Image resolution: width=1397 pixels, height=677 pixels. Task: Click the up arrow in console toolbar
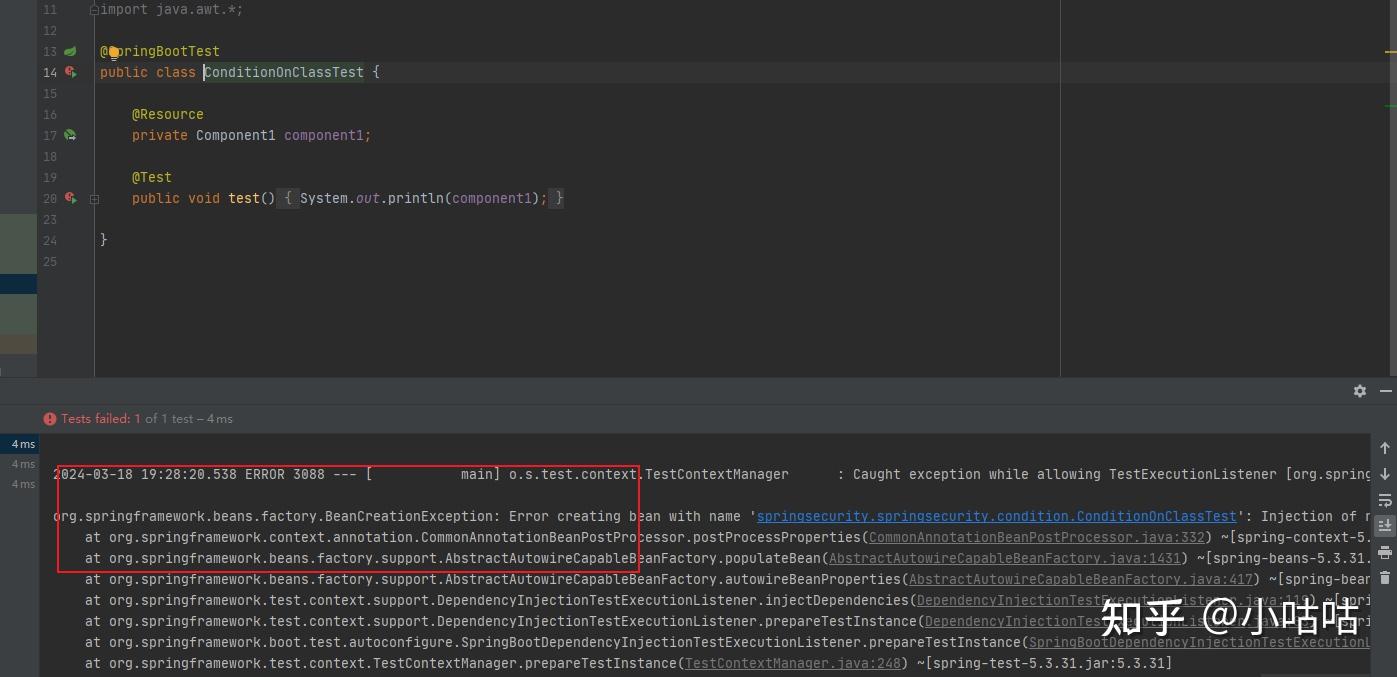point(1385,448)
